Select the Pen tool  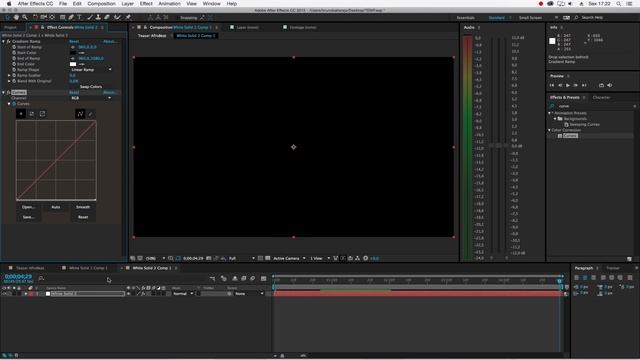[71, 18]
